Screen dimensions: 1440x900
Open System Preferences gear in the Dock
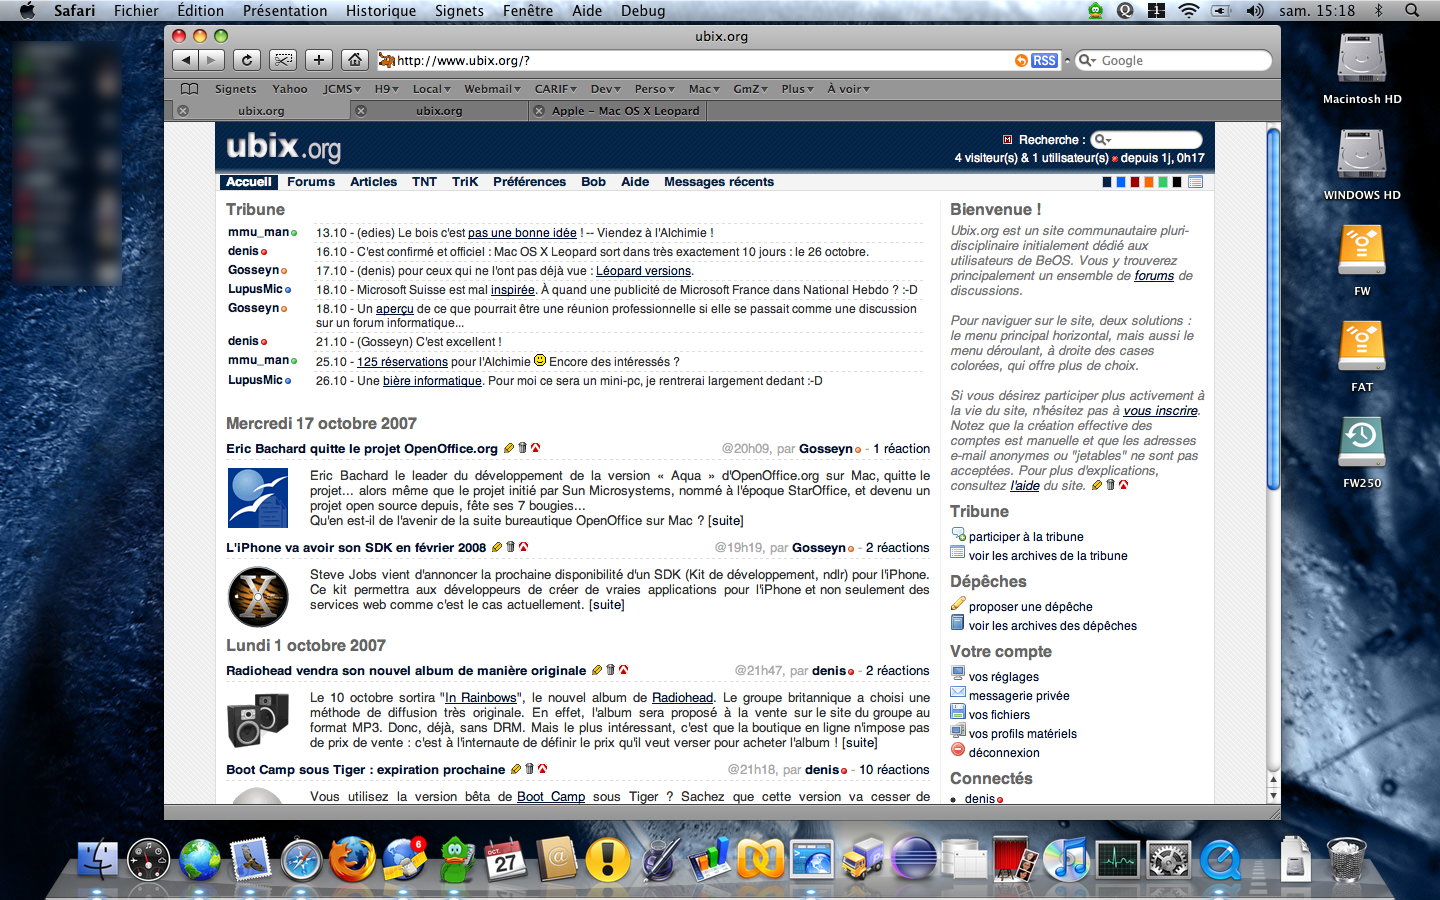point(1168,859)
